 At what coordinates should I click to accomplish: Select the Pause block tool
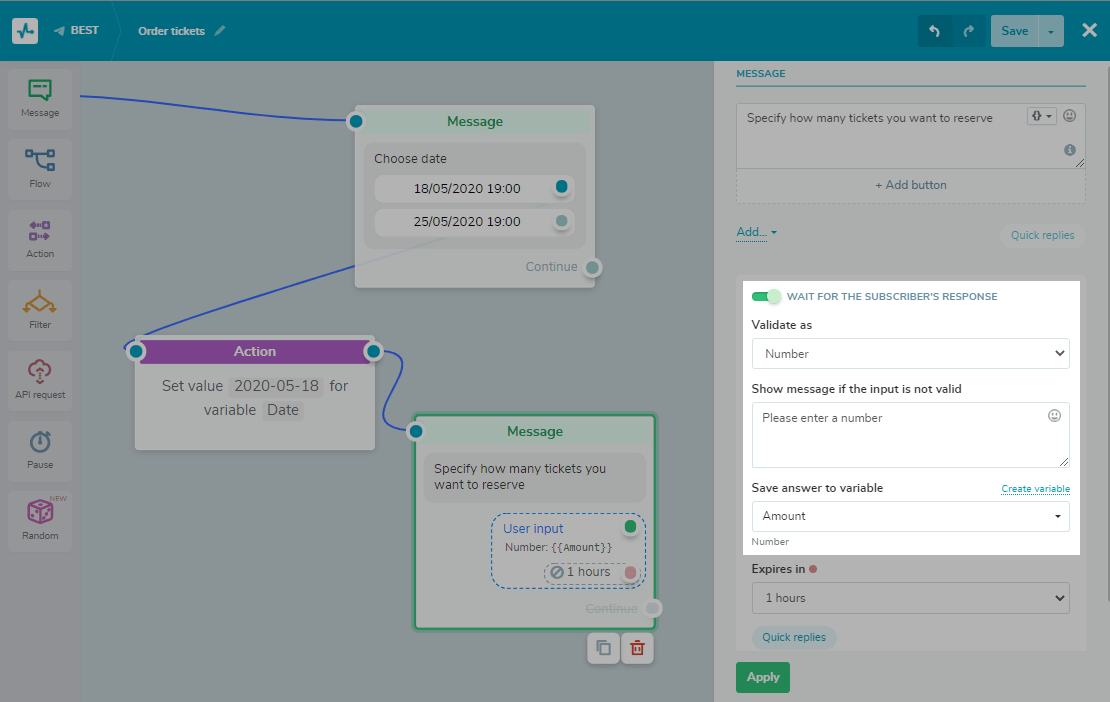(x=40, y=449)
